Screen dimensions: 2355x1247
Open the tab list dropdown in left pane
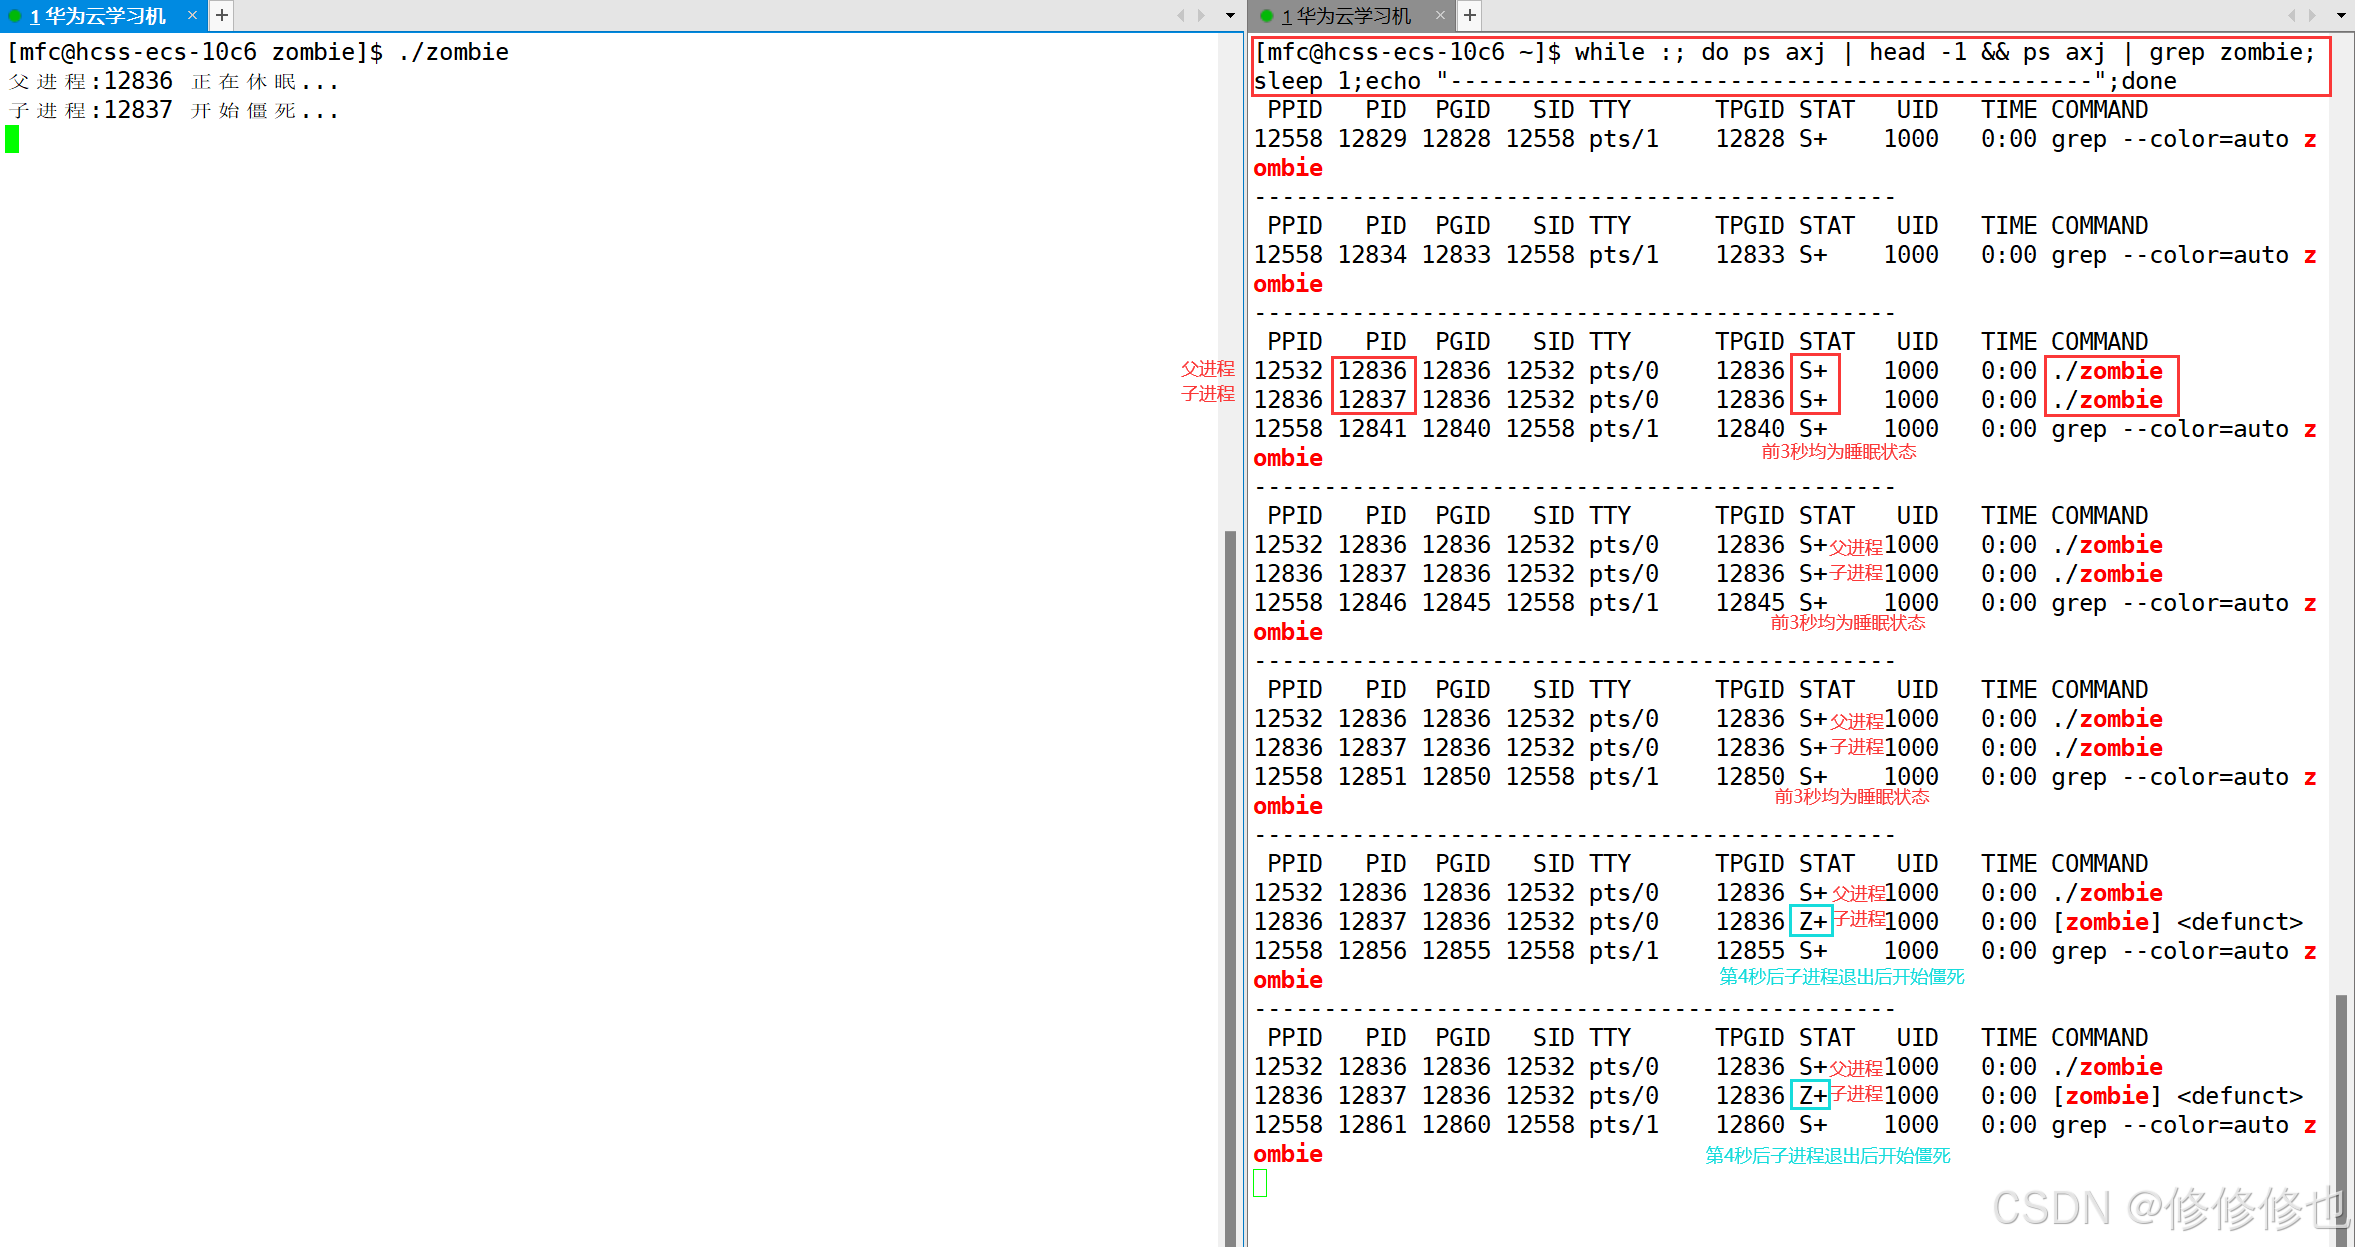pos(1230,15)
